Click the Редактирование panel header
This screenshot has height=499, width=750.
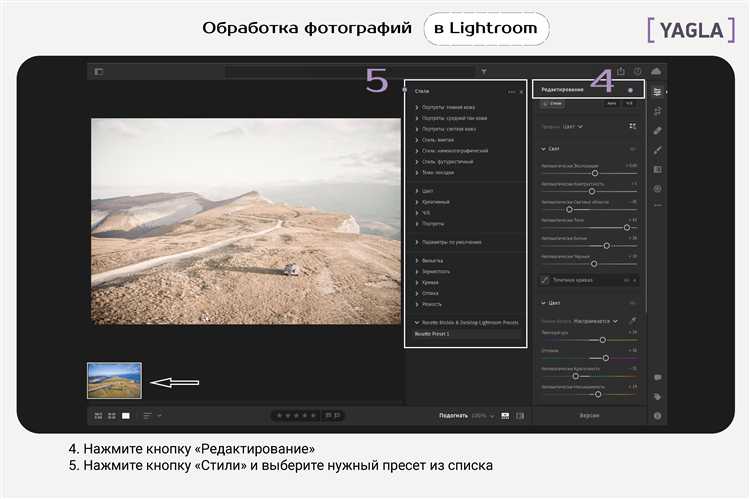(x=588, y=89)
